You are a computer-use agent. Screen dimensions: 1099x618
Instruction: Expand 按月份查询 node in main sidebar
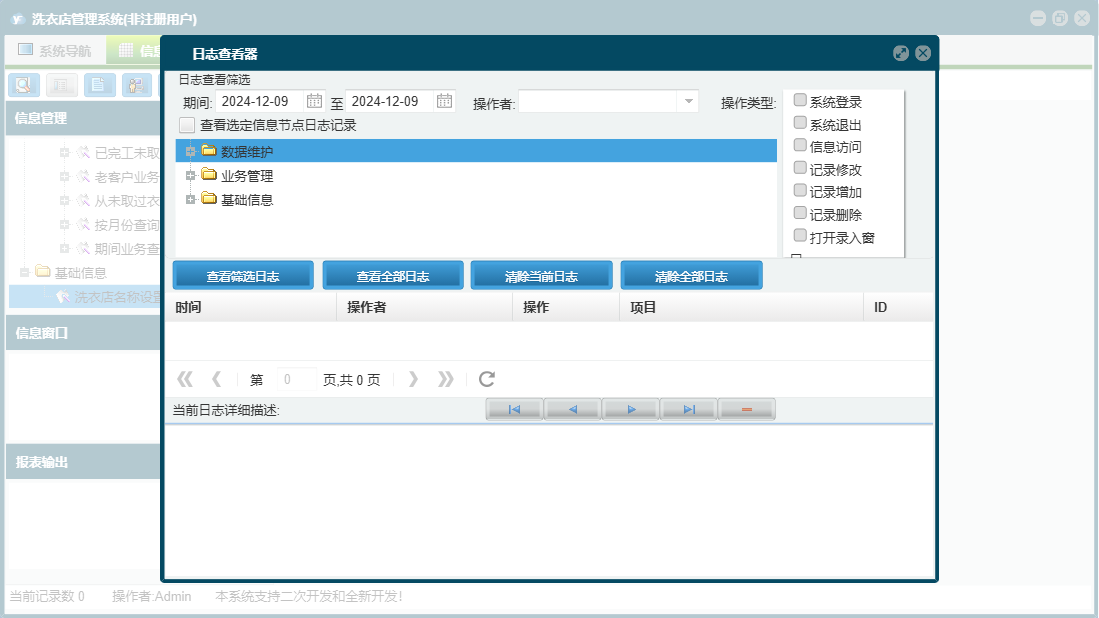[64, 224]
